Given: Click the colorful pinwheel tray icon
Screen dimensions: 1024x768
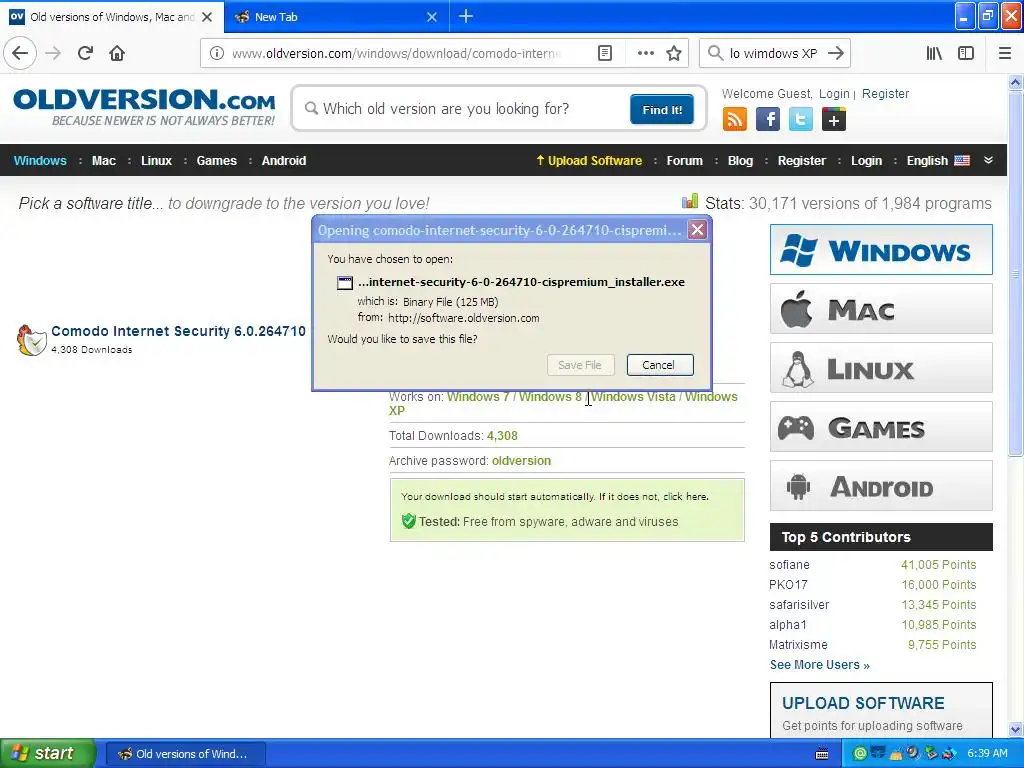Looking at the screenshot, I should [949, 754].
